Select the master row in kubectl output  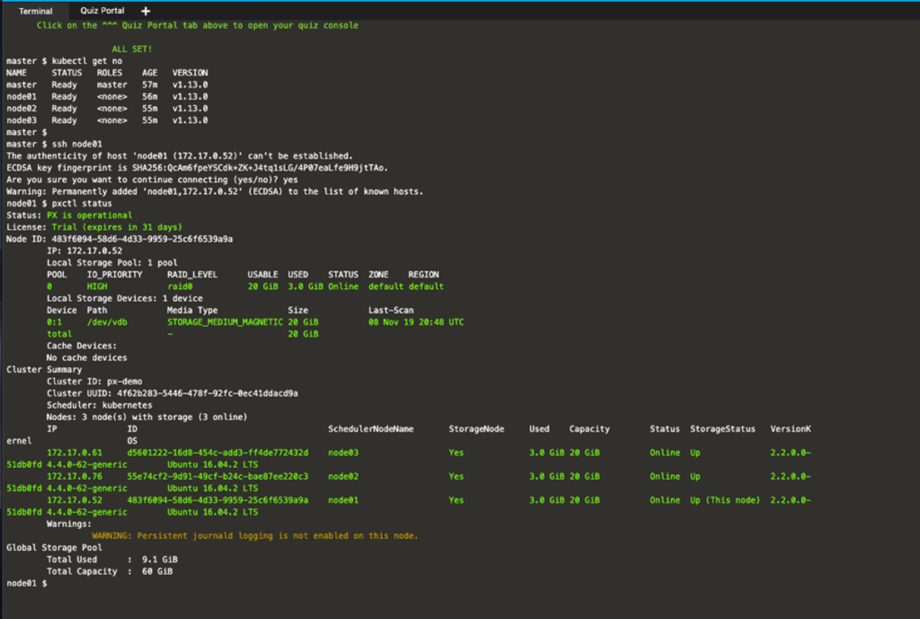pyautogui.click(x=107, y=85)
